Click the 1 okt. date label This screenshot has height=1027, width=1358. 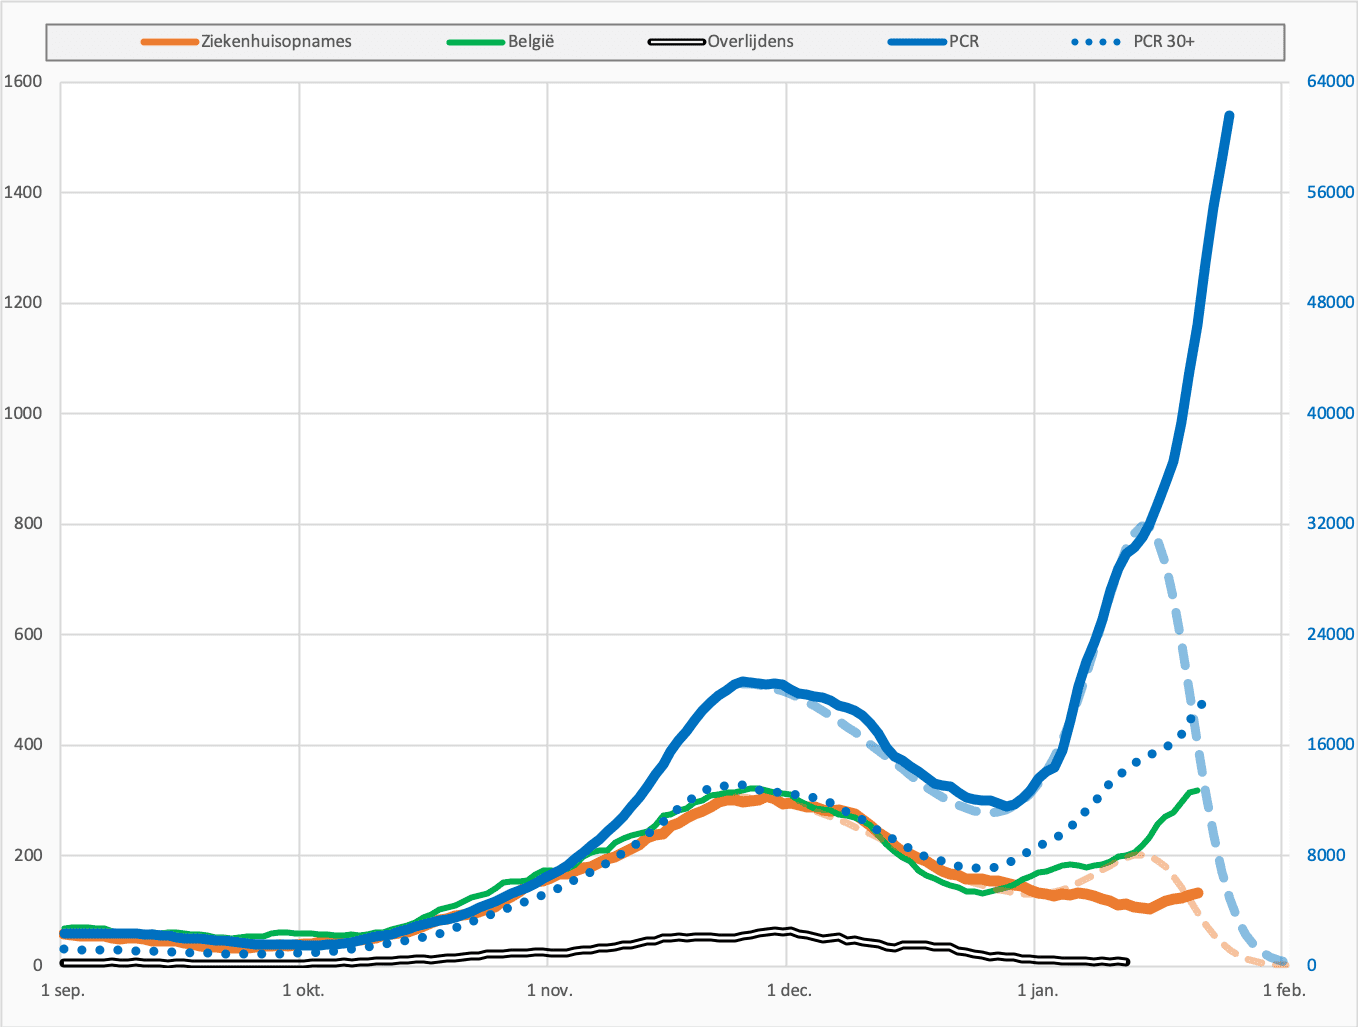(303, 991)
